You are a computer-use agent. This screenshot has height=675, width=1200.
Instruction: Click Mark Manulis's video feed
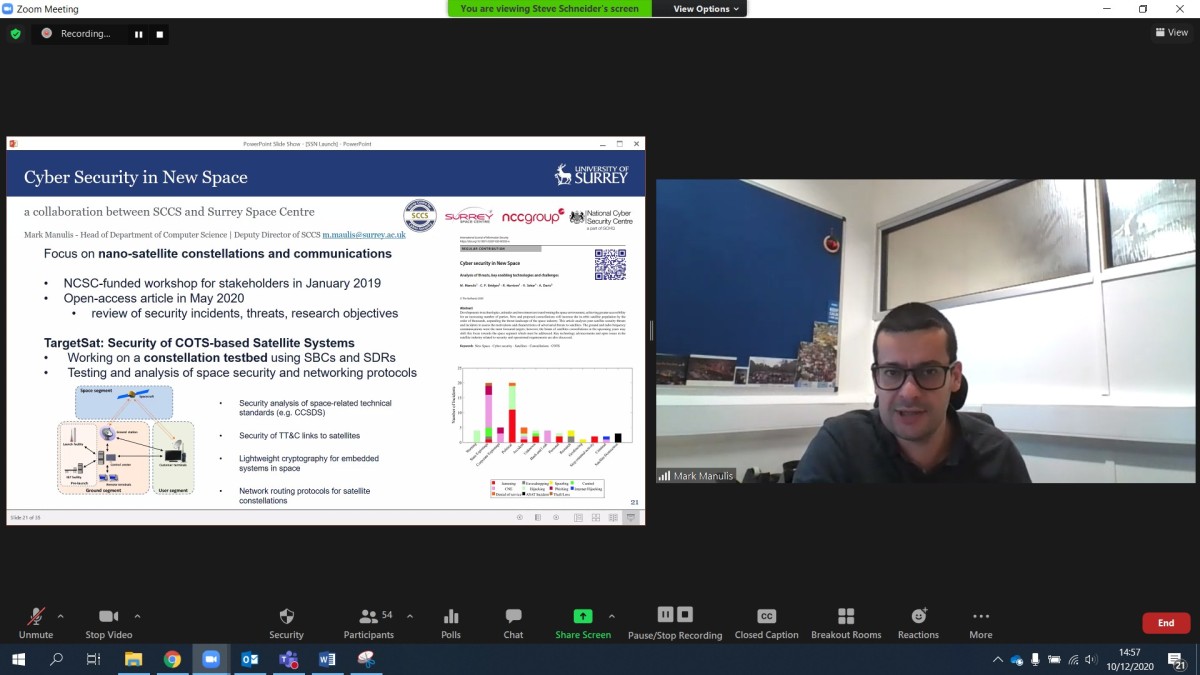click(925, 330)
